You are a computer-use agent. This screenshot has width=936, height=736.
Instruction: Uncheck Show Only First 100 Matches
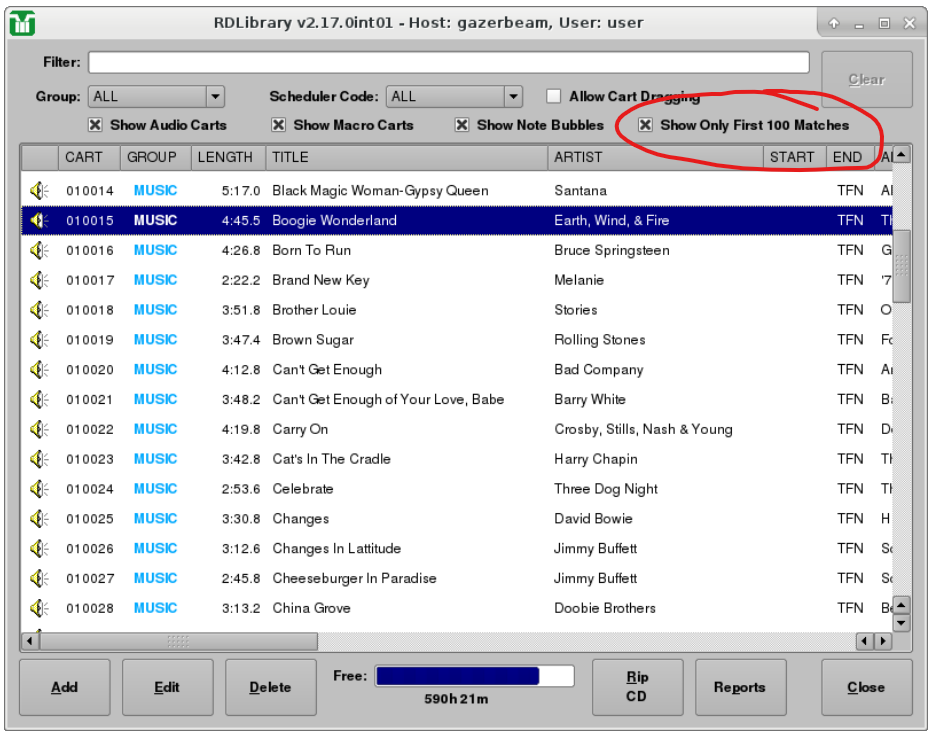coord(645,125)
